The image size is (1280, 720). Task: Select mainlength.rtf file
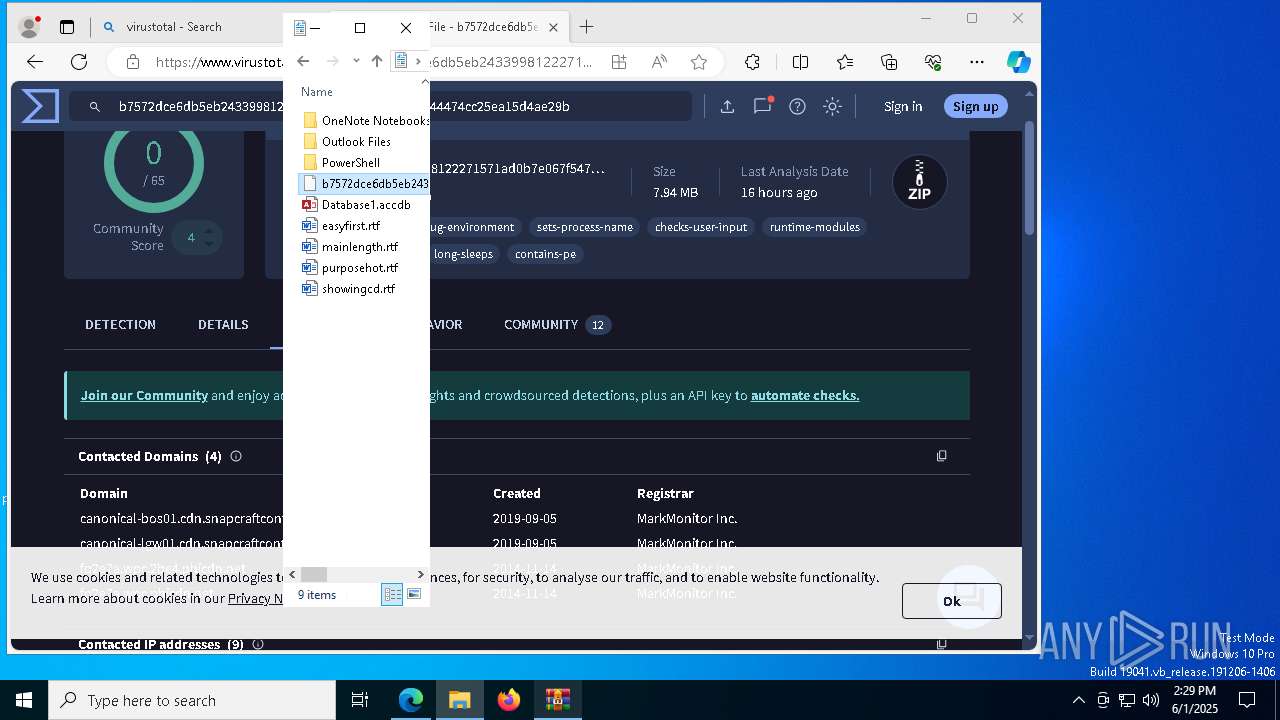(x=350, y=246)
